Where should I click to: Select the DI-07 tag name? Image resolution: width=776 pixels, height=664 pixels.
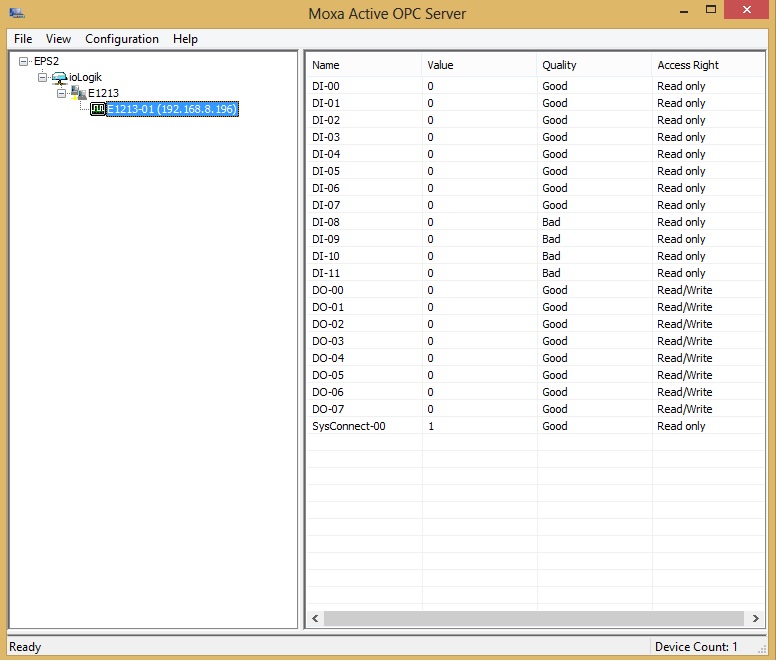point(326,205)
